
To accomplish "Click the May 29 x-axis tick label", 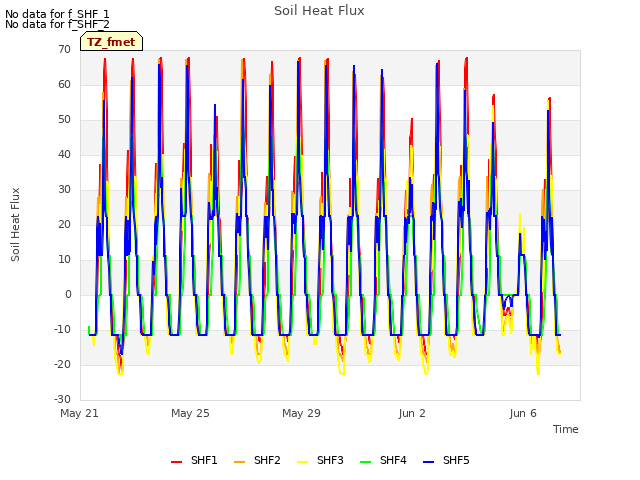I will tap(301, 413).
